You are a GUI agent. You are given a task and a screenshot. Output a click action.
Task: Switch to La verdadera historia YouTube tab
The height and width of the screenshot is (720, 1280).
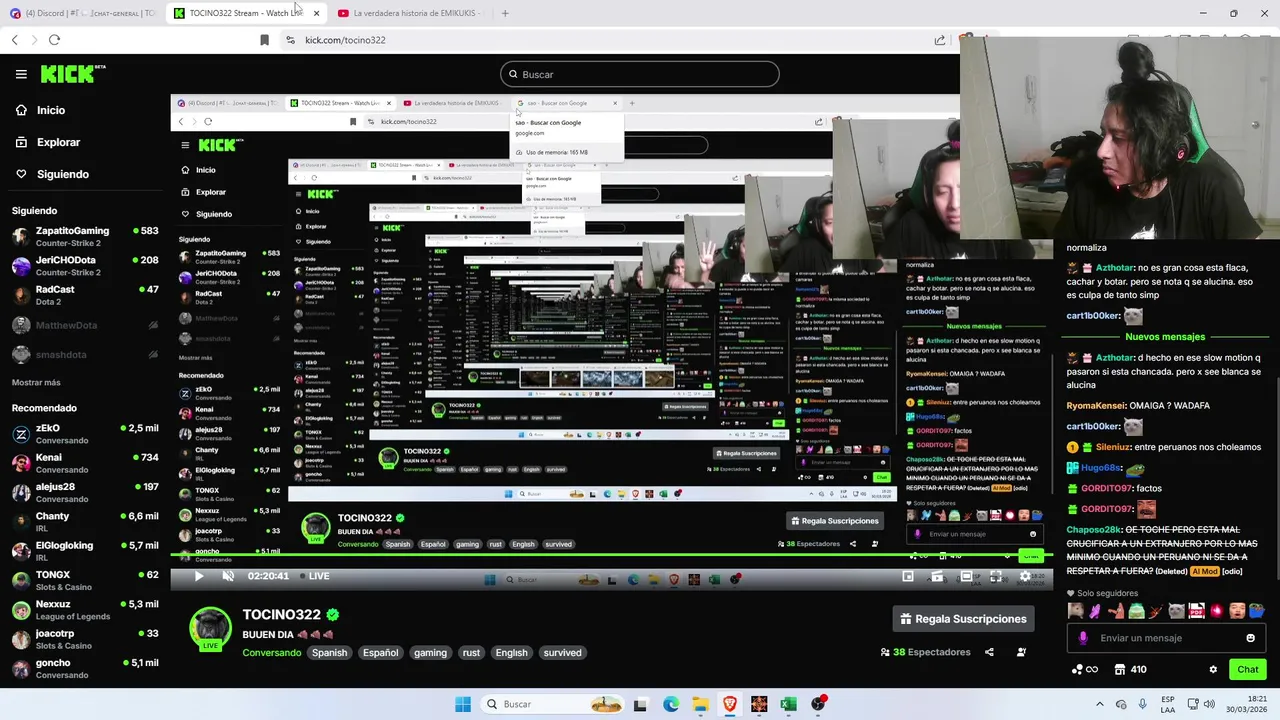point(410,13)
